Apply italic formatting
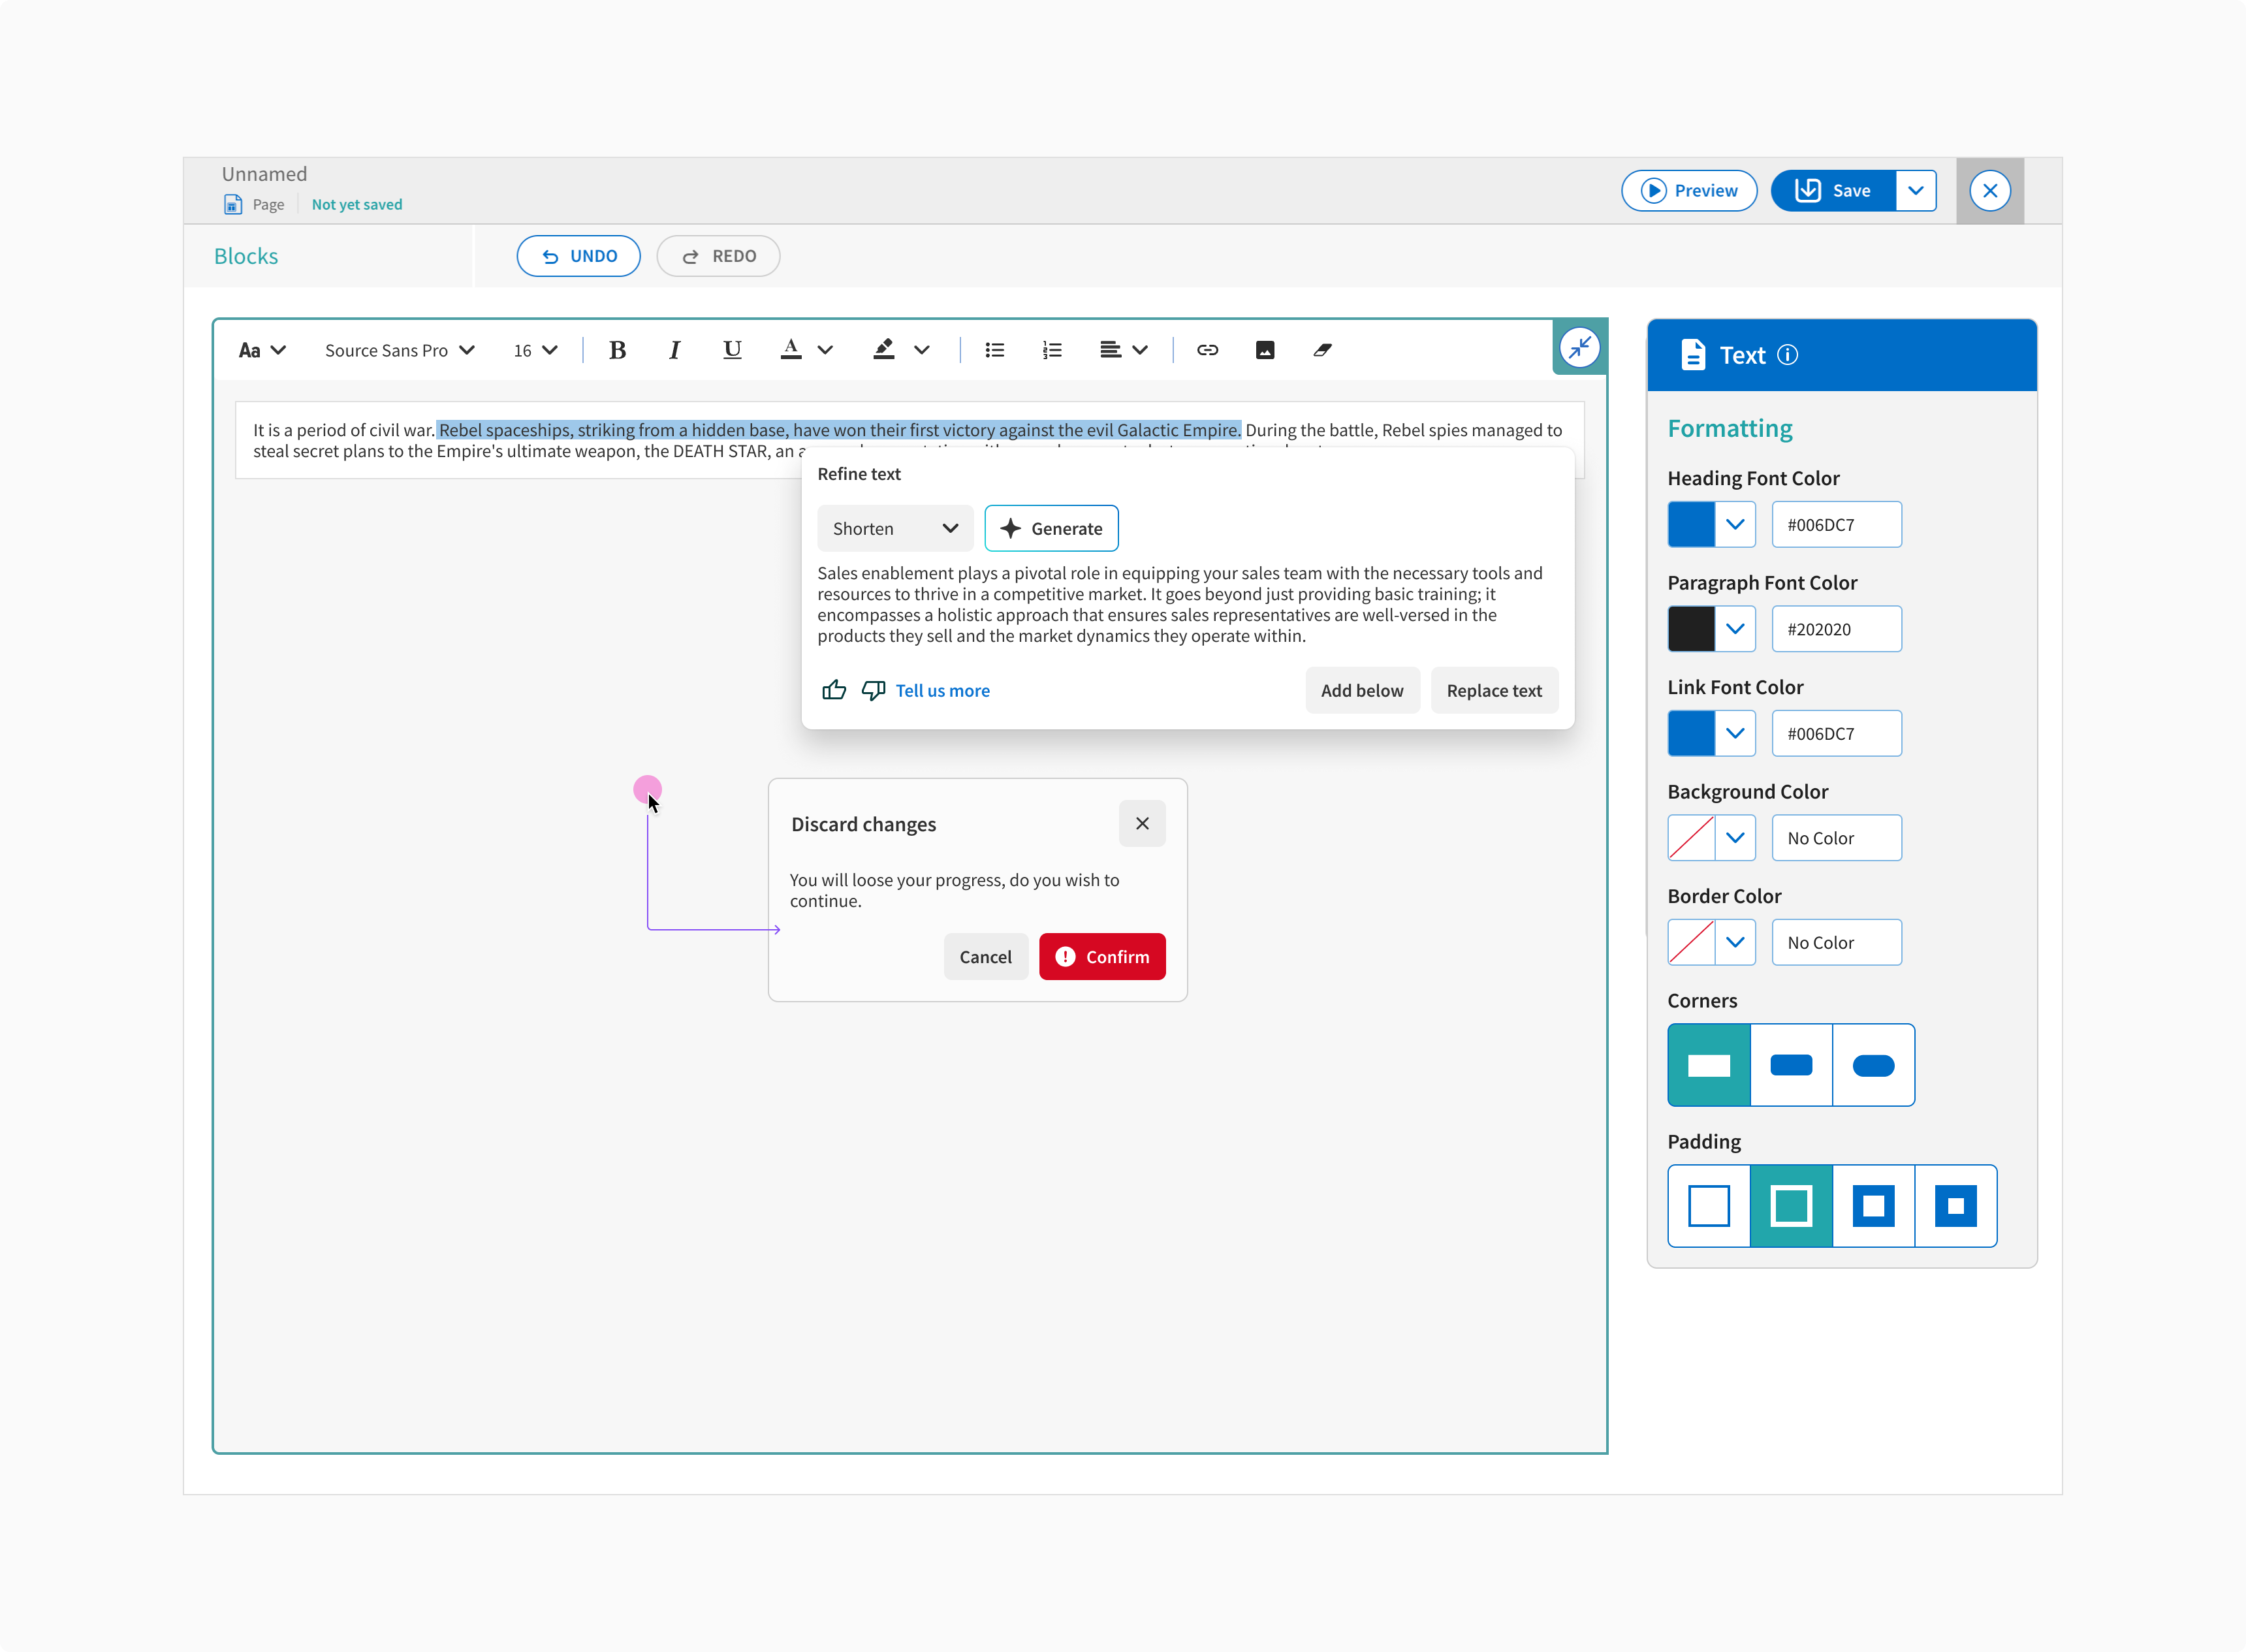The height and width of the screenshot is (1652, 2246). click(x=674, y=350)
